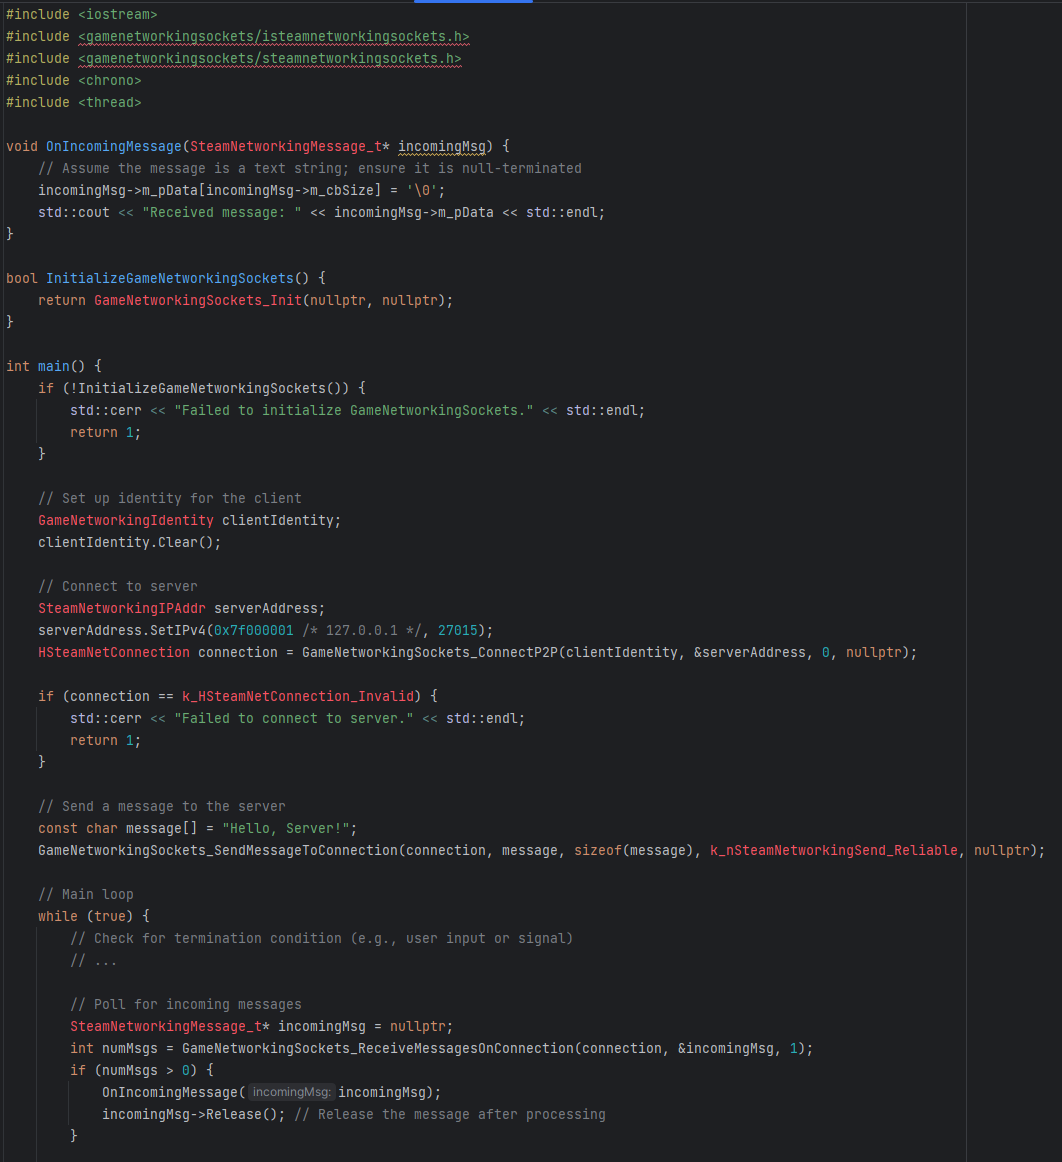Click the steamnetworkingsockets.h include path
The height and width of the screenshot is (1162, 1062).
point(269,59)
